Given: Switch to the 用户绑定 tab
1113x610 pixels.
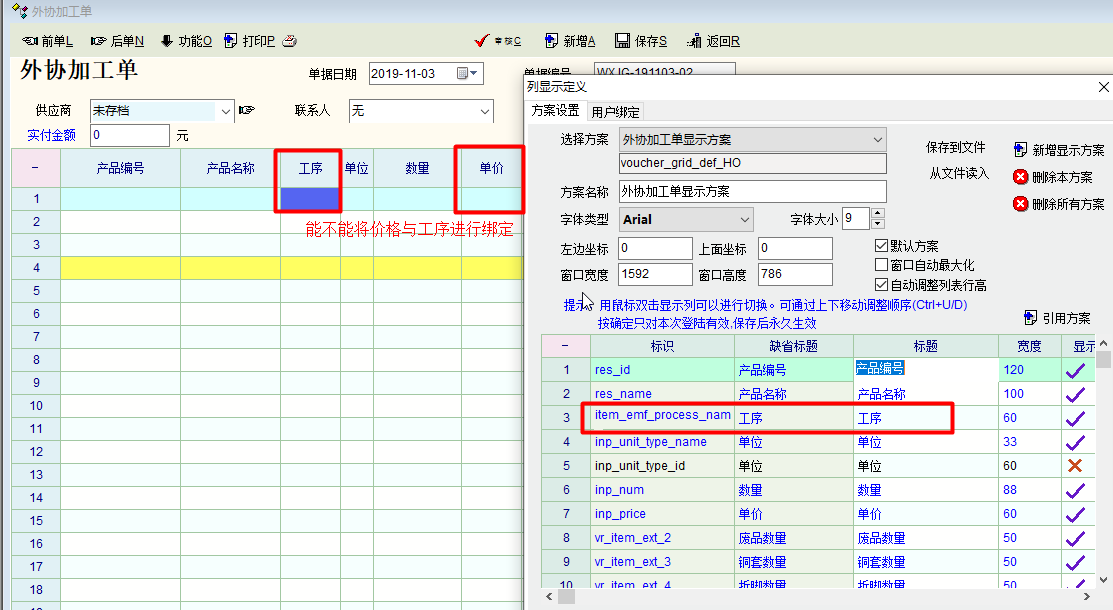Looking at the screenshot, I should 615,112.
